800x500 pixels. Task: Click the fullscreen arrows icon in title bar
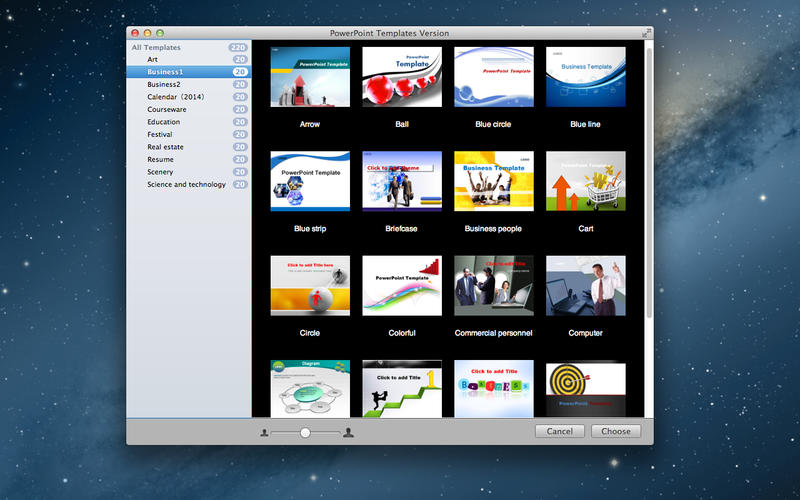coord(646,33)
